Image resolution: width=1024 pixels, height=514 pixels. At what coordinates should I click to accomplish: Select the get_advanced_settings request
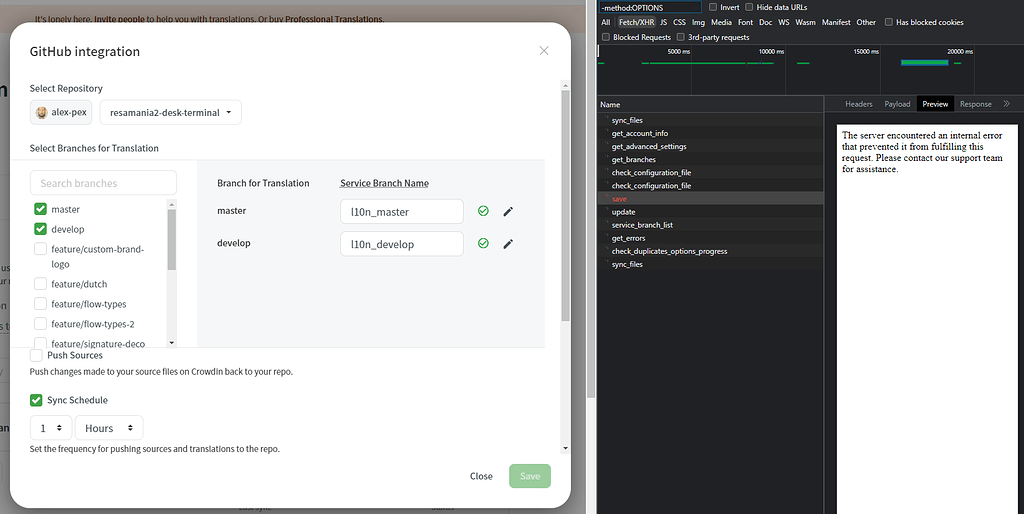pos(710,146)
